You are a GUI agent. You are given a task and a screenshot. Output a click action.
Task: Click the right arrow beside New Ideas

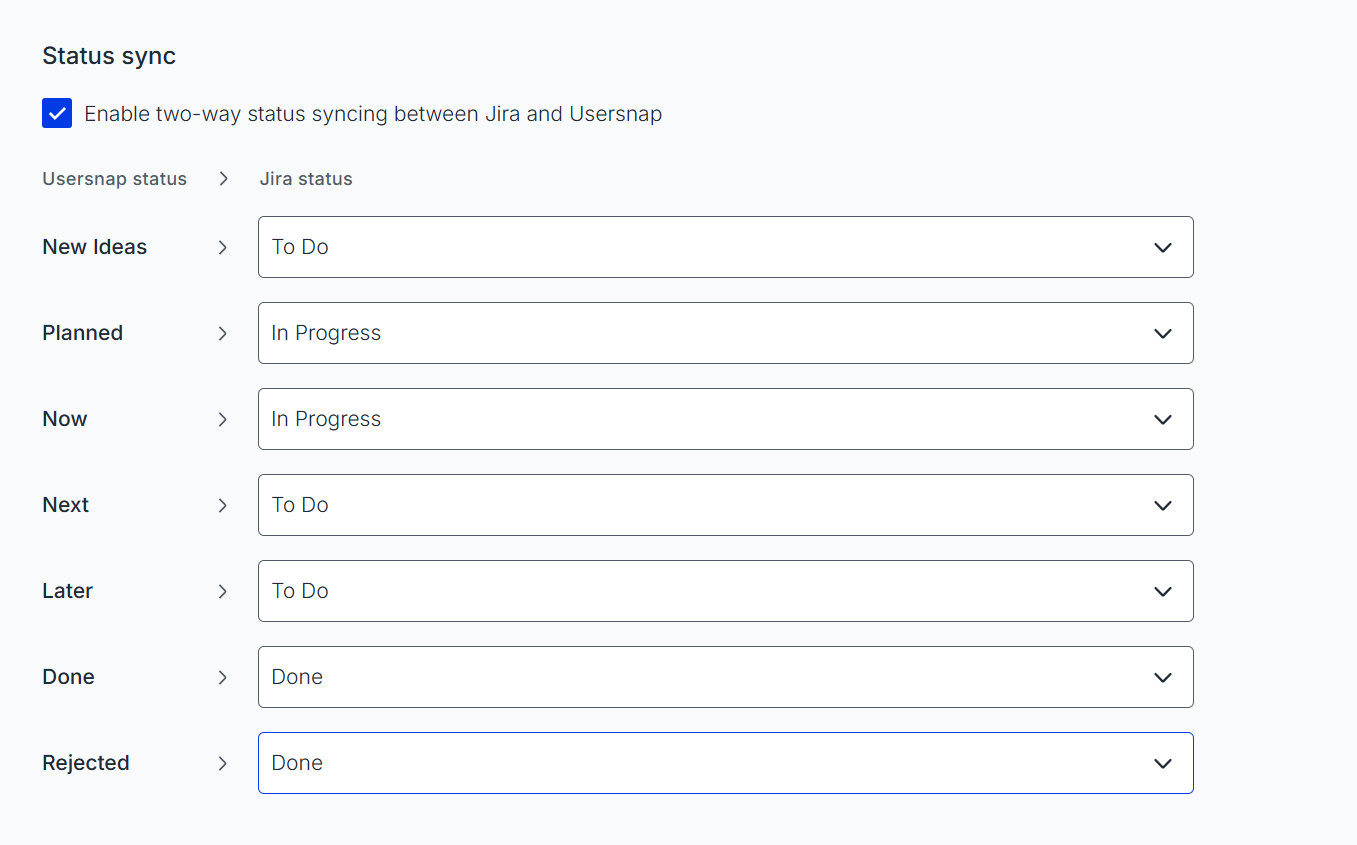[223, 247]
